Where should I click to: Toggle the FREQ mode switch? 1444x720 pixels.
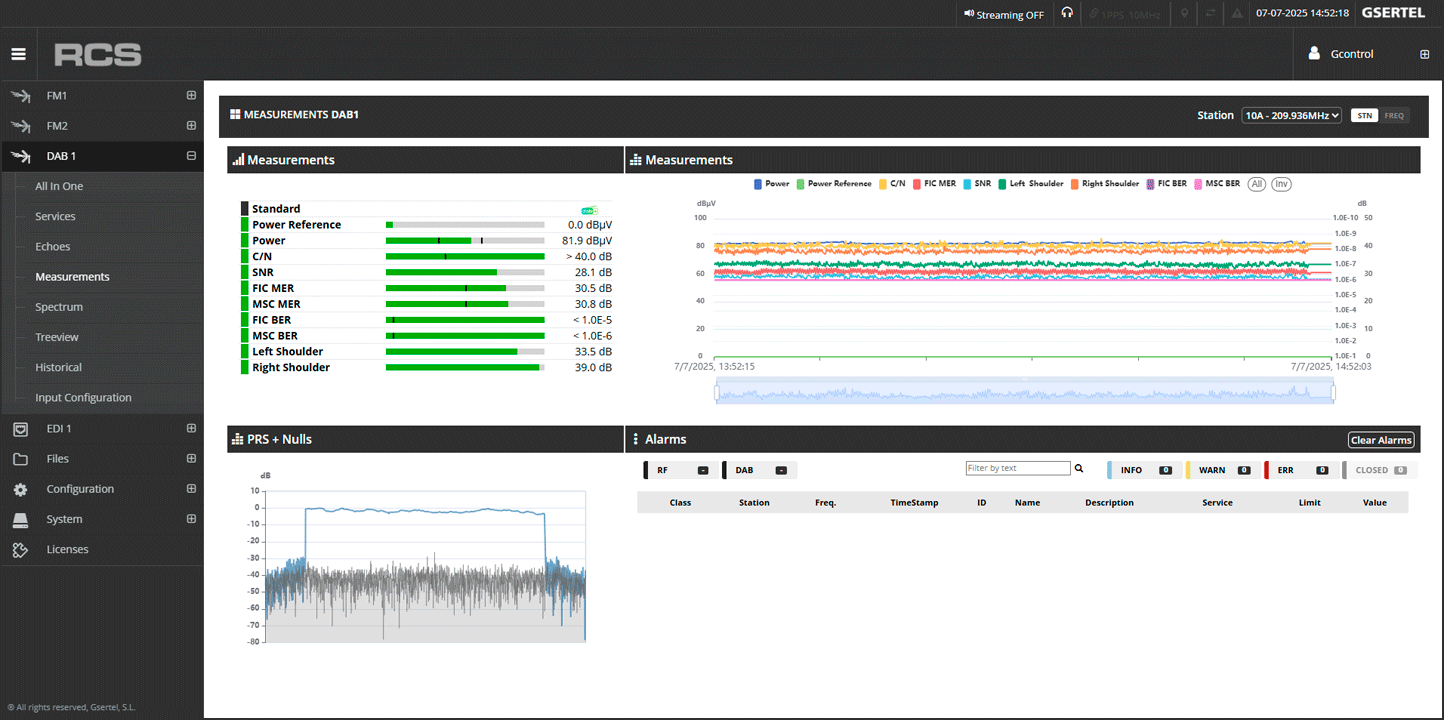1394,116
